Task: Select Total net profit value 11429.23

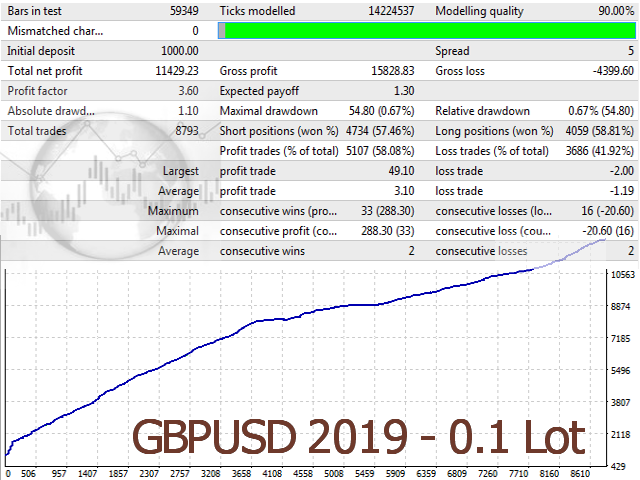Action: 177,71
